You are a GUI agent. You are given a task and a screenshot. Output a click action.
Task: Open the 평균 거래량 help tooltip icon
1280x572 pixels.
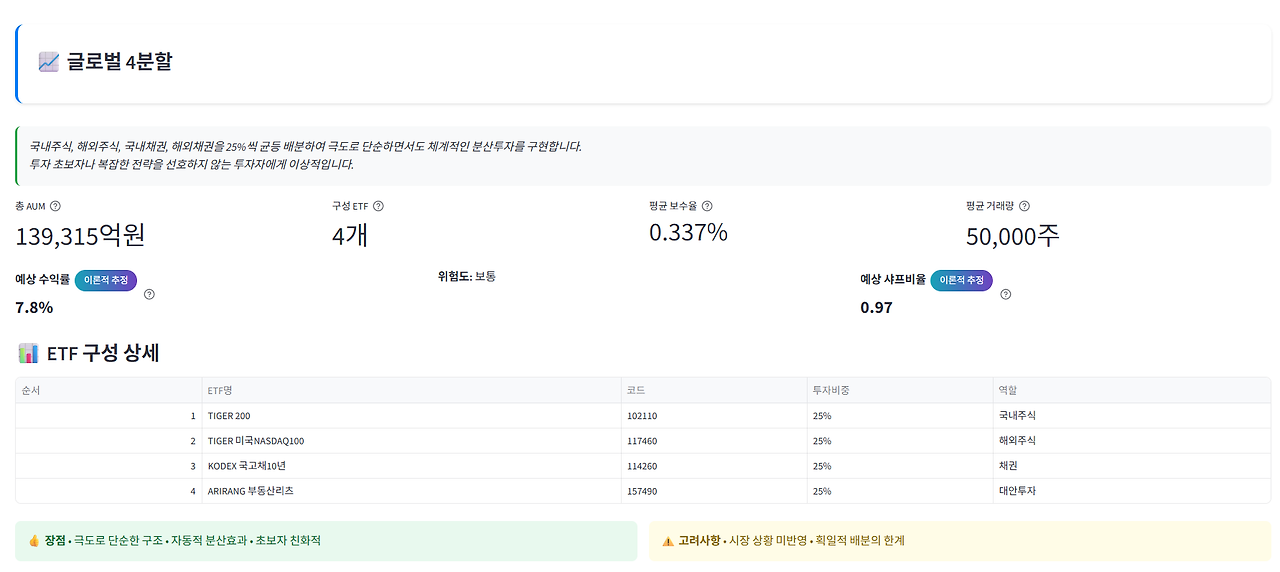pos(1024,206)
